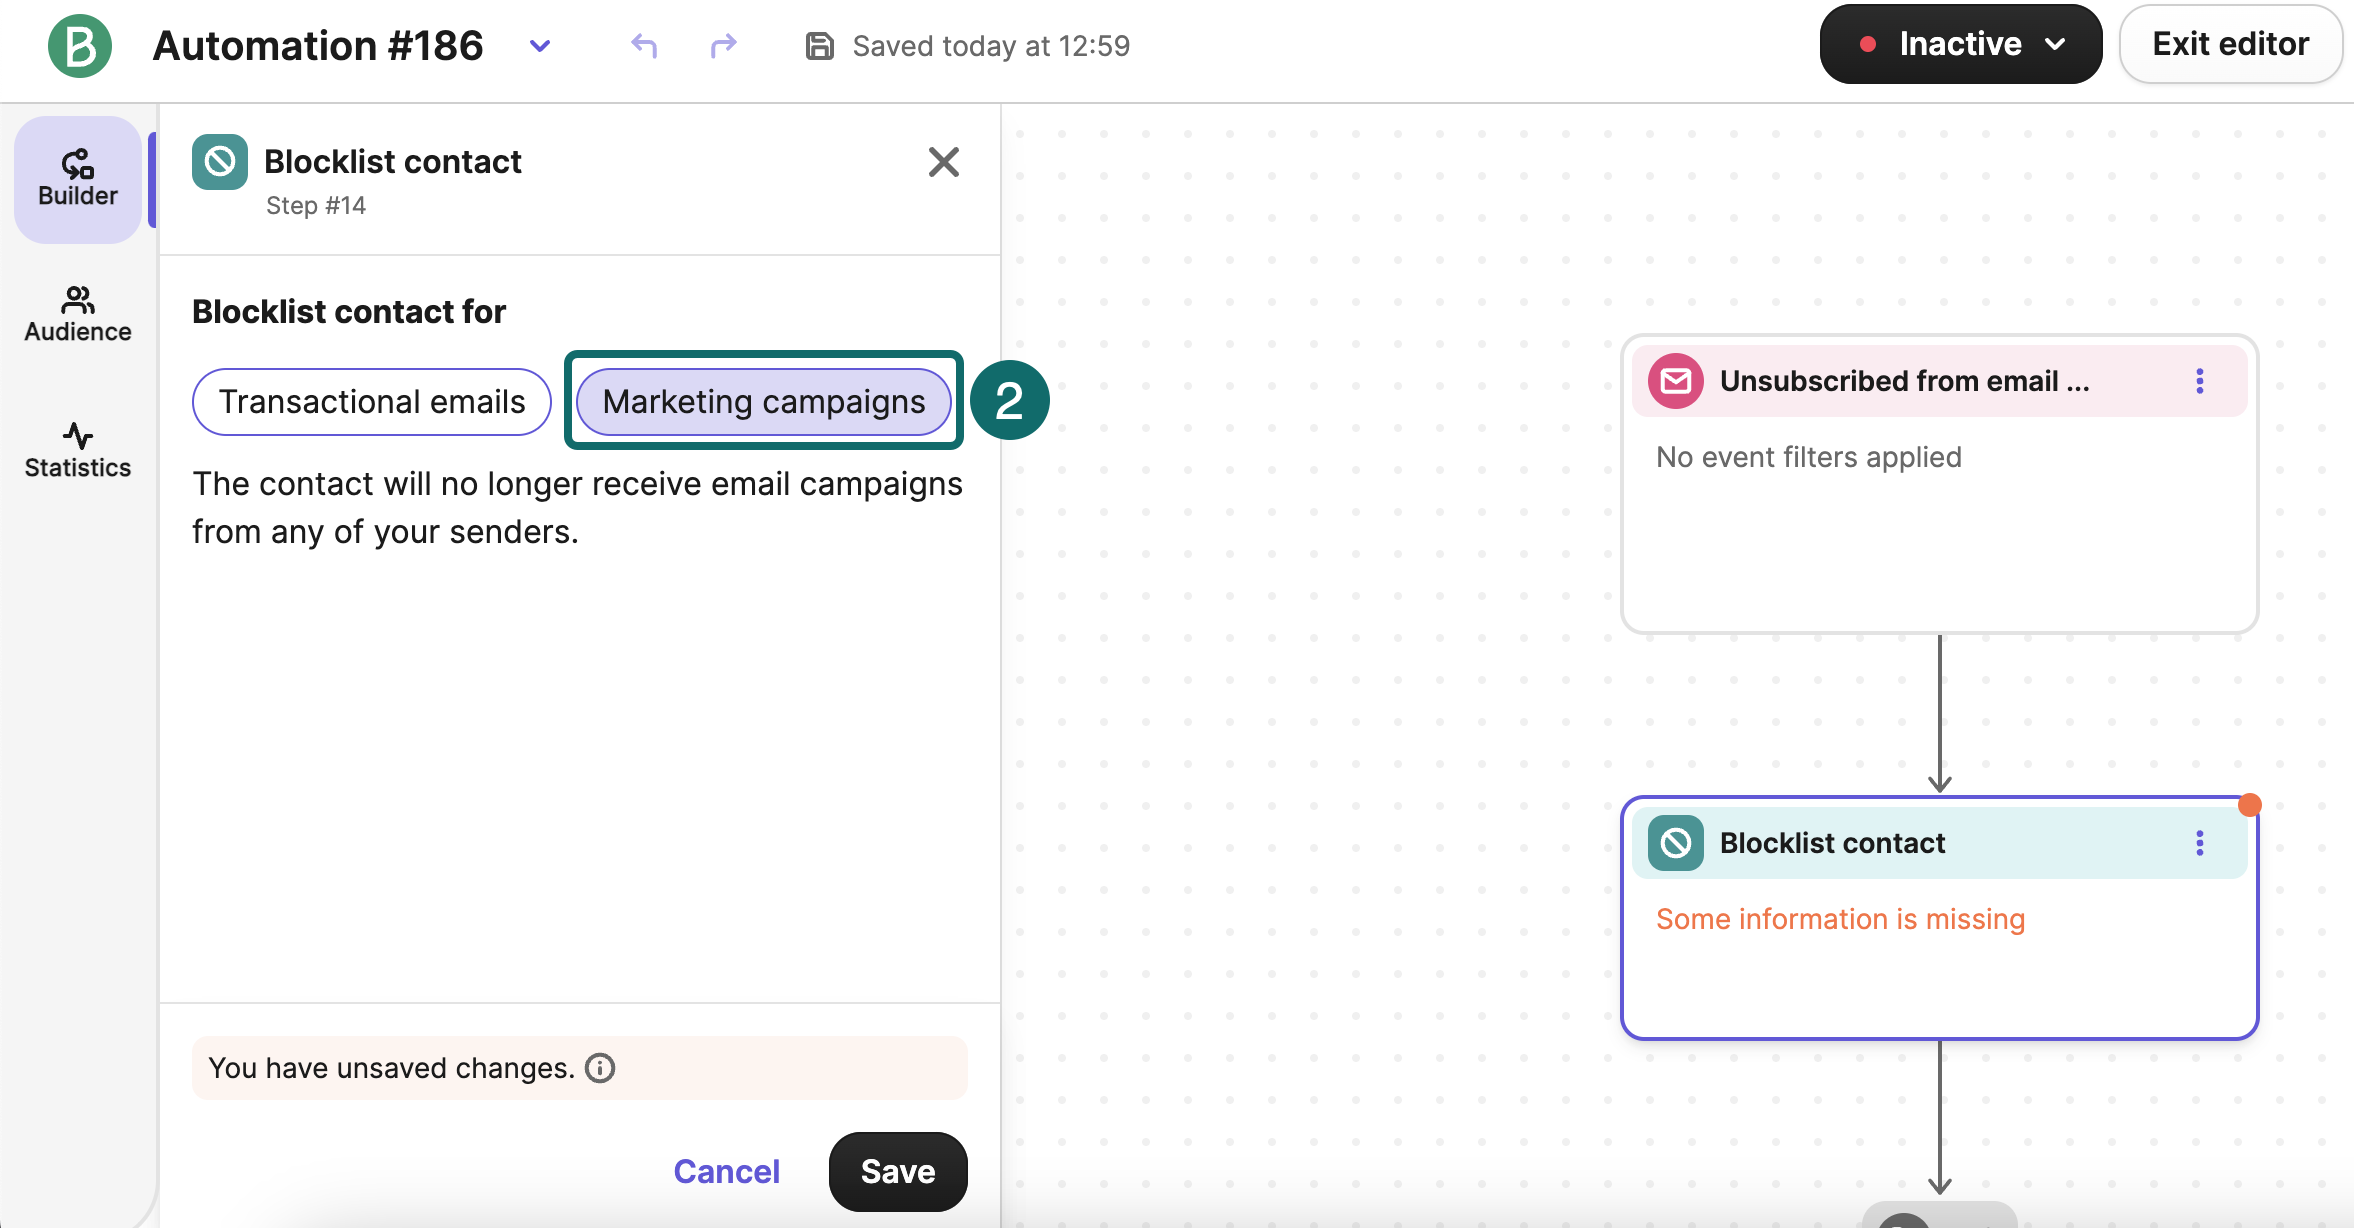Open the Inactive status dropdown
This screenshot has height=1228, width=2354.
tap(1959, 43)
